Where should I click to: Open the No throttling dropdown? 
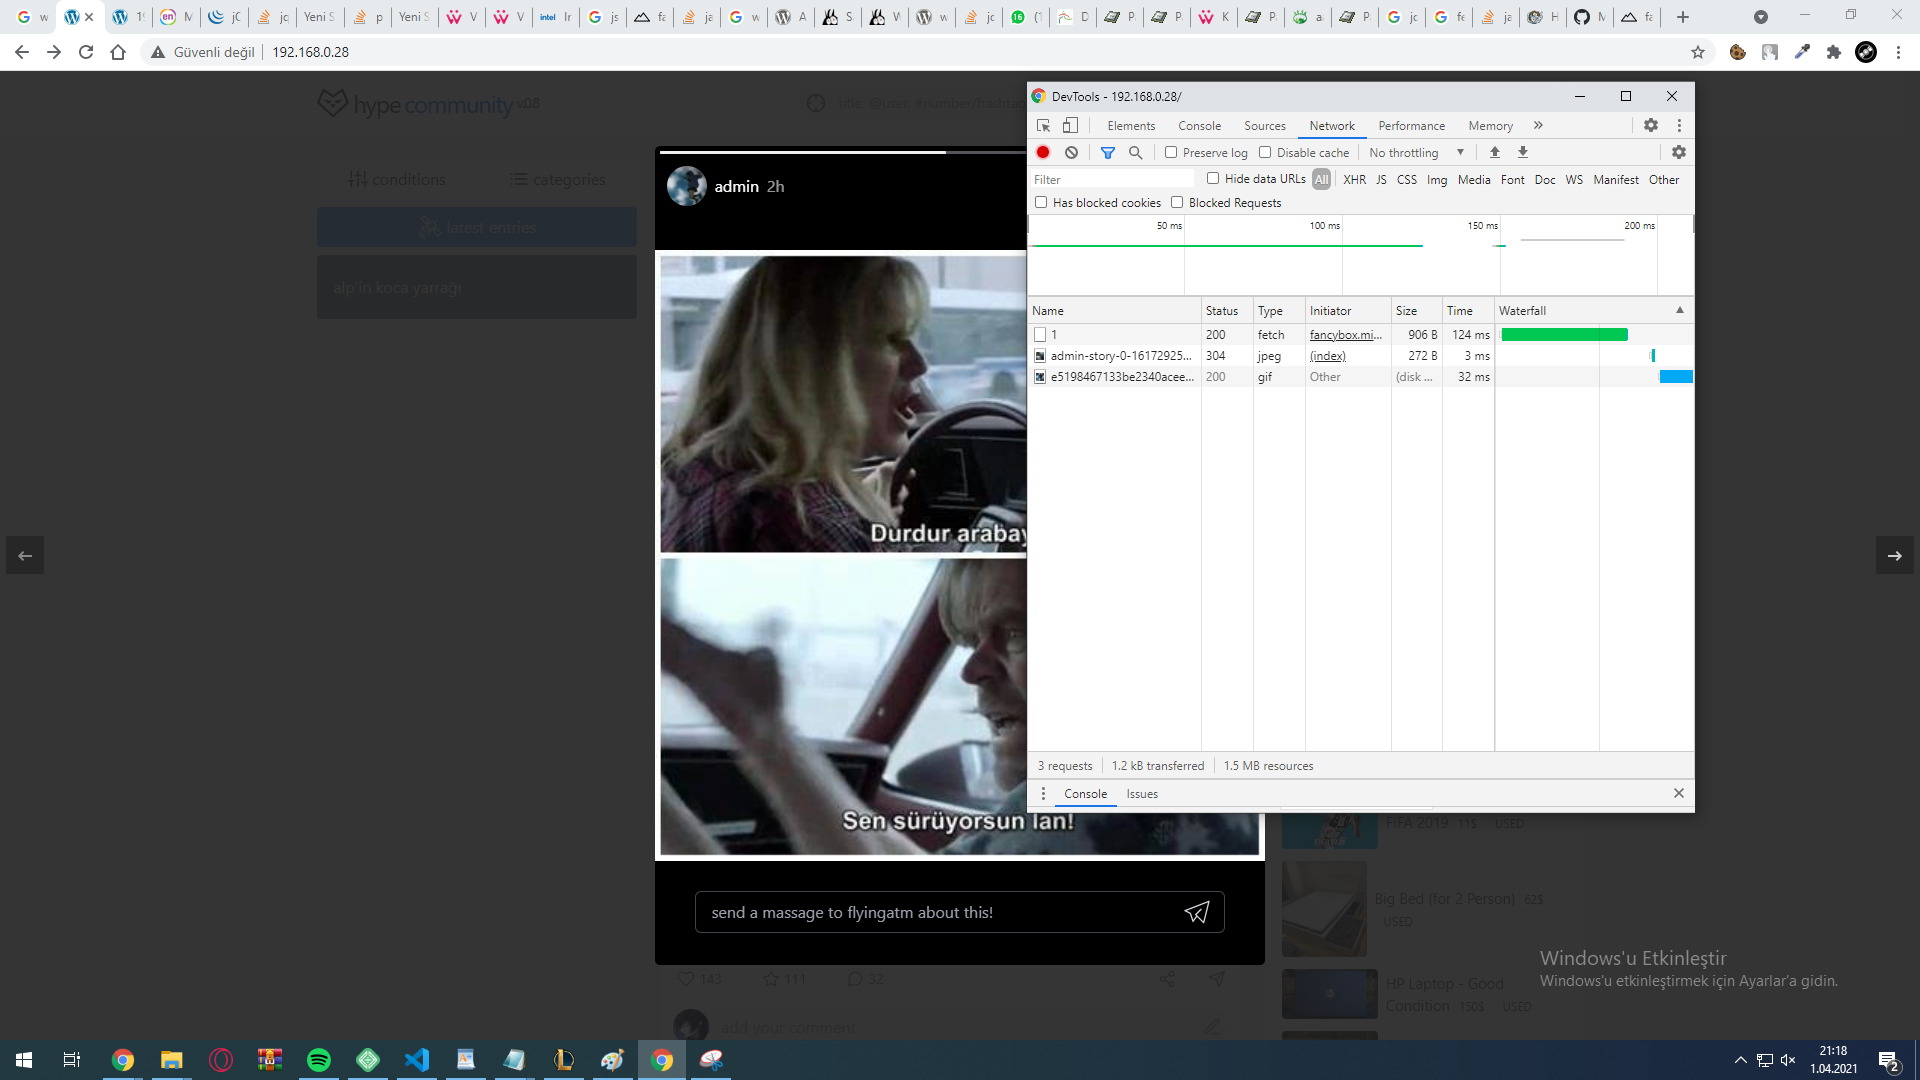(1416, 152)
